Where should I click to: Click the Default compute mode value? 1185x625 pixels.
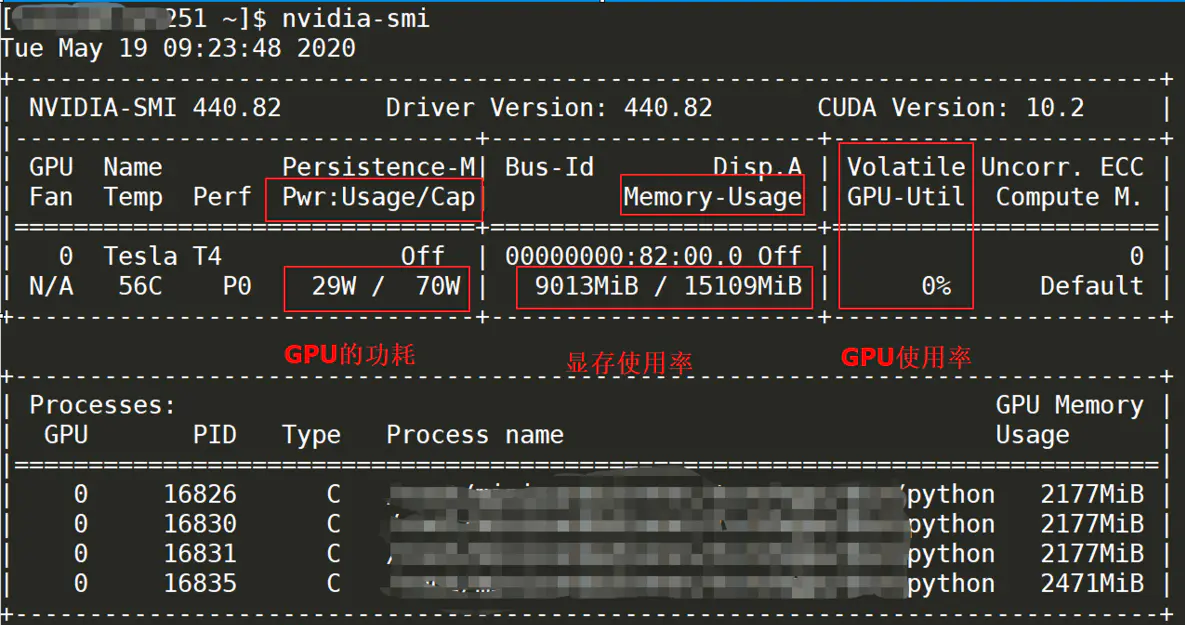coord(1092,286)
